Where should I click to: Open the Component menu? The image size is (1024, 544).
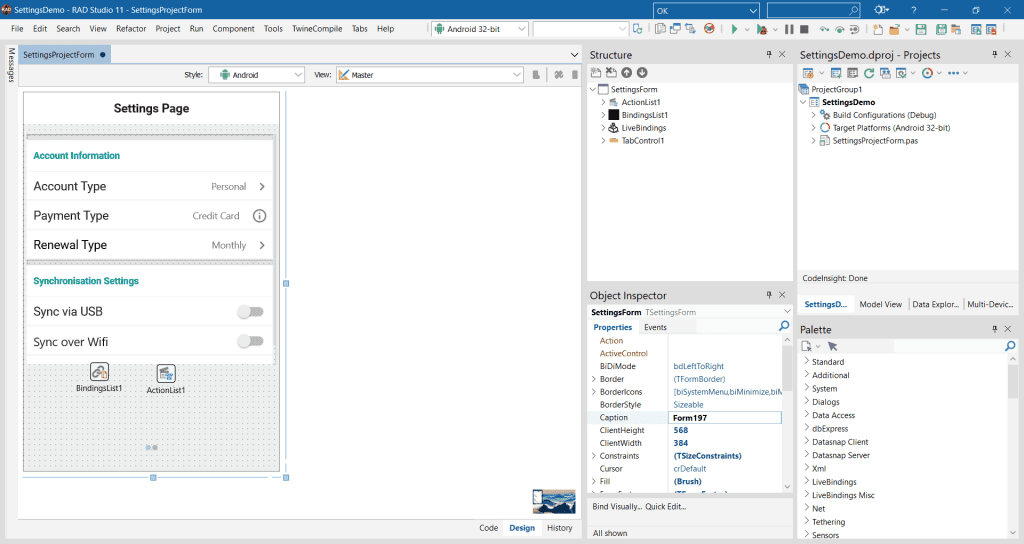point(233,29)
